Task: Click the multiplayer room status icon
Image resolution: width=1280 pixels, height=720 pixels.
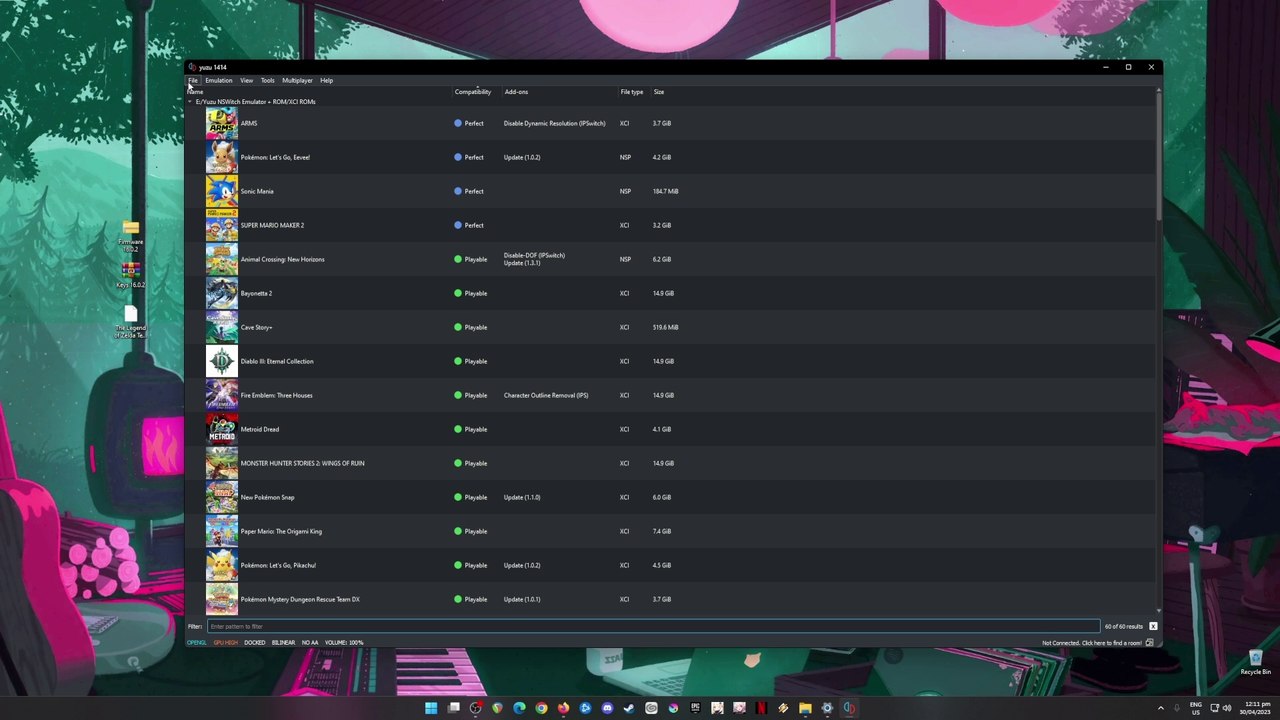Action: (x=1150, y=643)
